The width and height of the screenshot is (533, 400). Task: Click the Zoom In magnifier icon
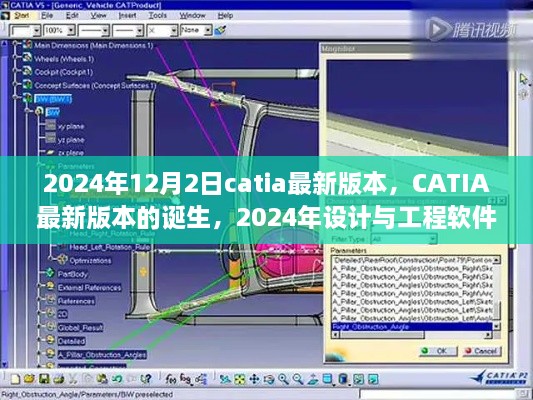pos(283,379)
